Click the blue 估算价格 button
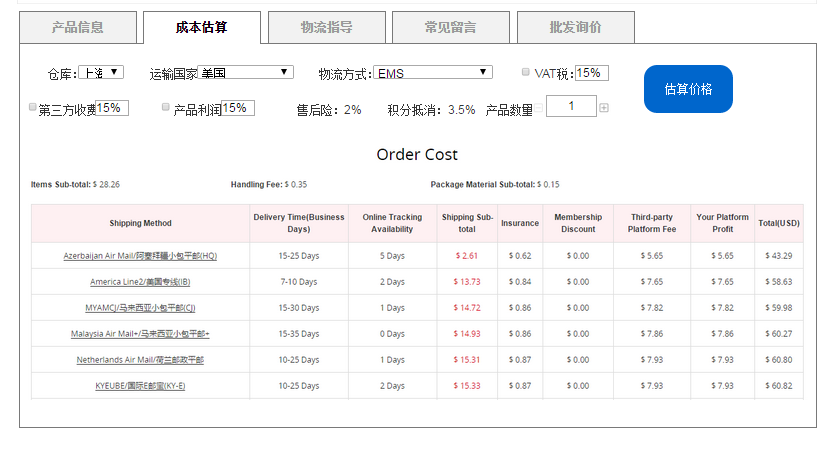Image resolution: width=839 pixels, height=449 pixels. [x=688, y=89]
